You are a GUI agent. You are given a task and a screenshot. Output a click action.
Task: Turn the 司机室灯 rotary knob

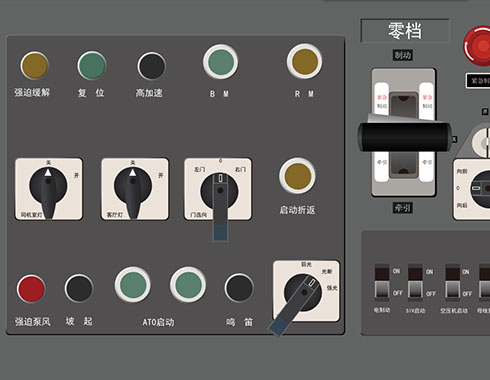coord(49,189)
